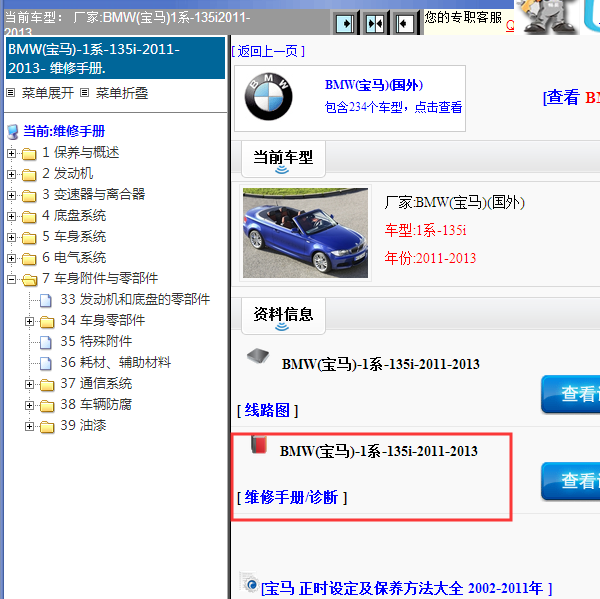Screen dimensions: 600x599
Task: Click the 菜单折叠 list icon
Action: [x=85, y=93]
